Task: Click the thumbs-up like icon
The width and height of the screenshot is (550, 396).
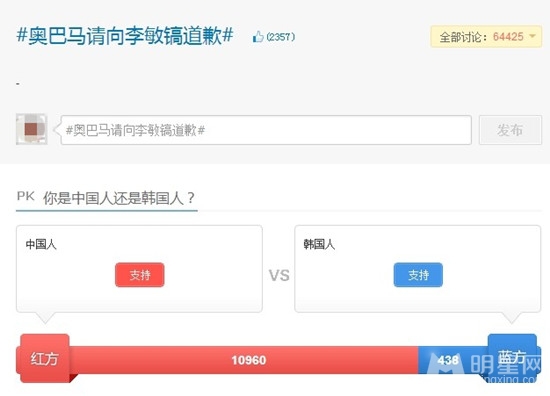Action: tap(258, 36)
